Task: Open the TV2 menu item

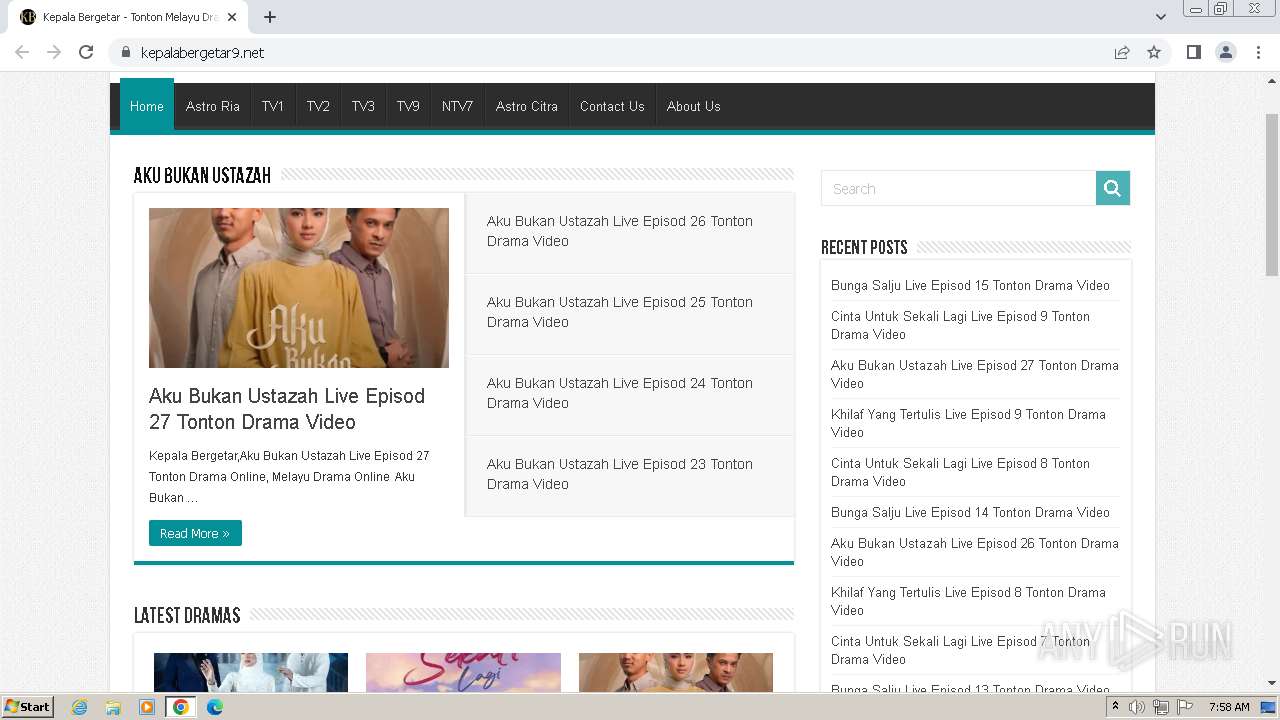Action: [318, 106]
